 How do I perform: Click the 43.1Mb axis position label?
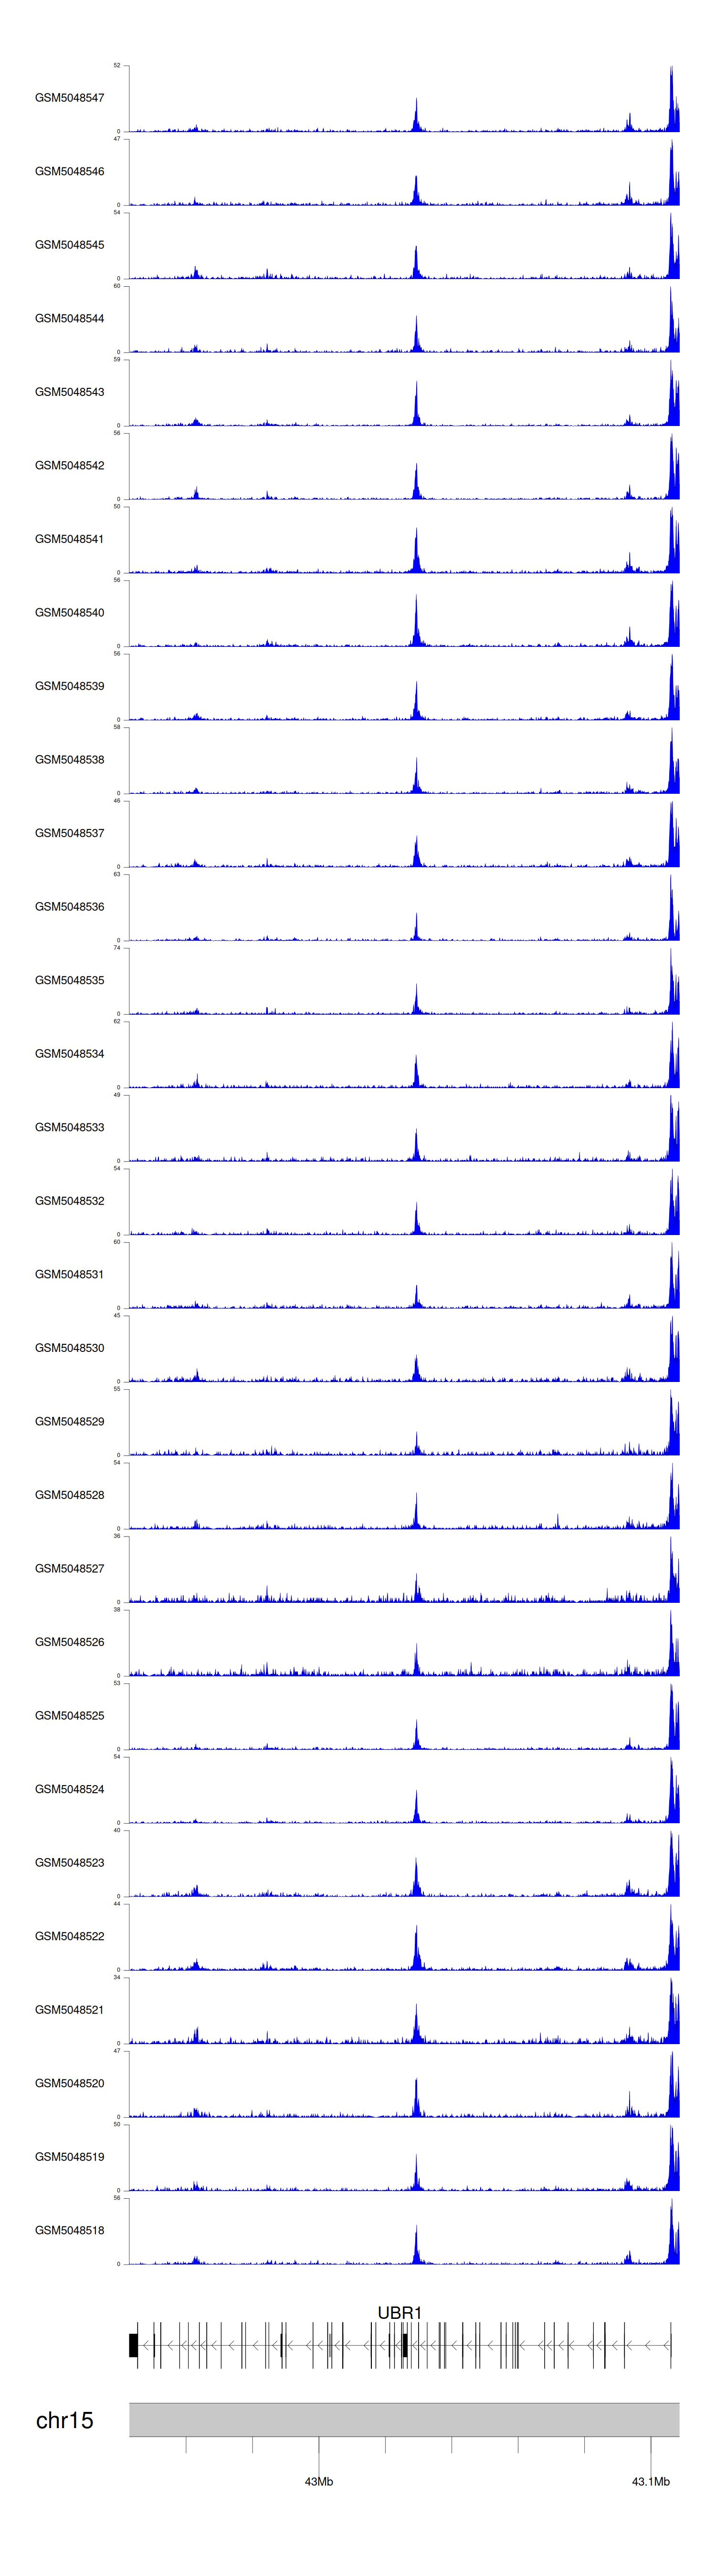650,2481
